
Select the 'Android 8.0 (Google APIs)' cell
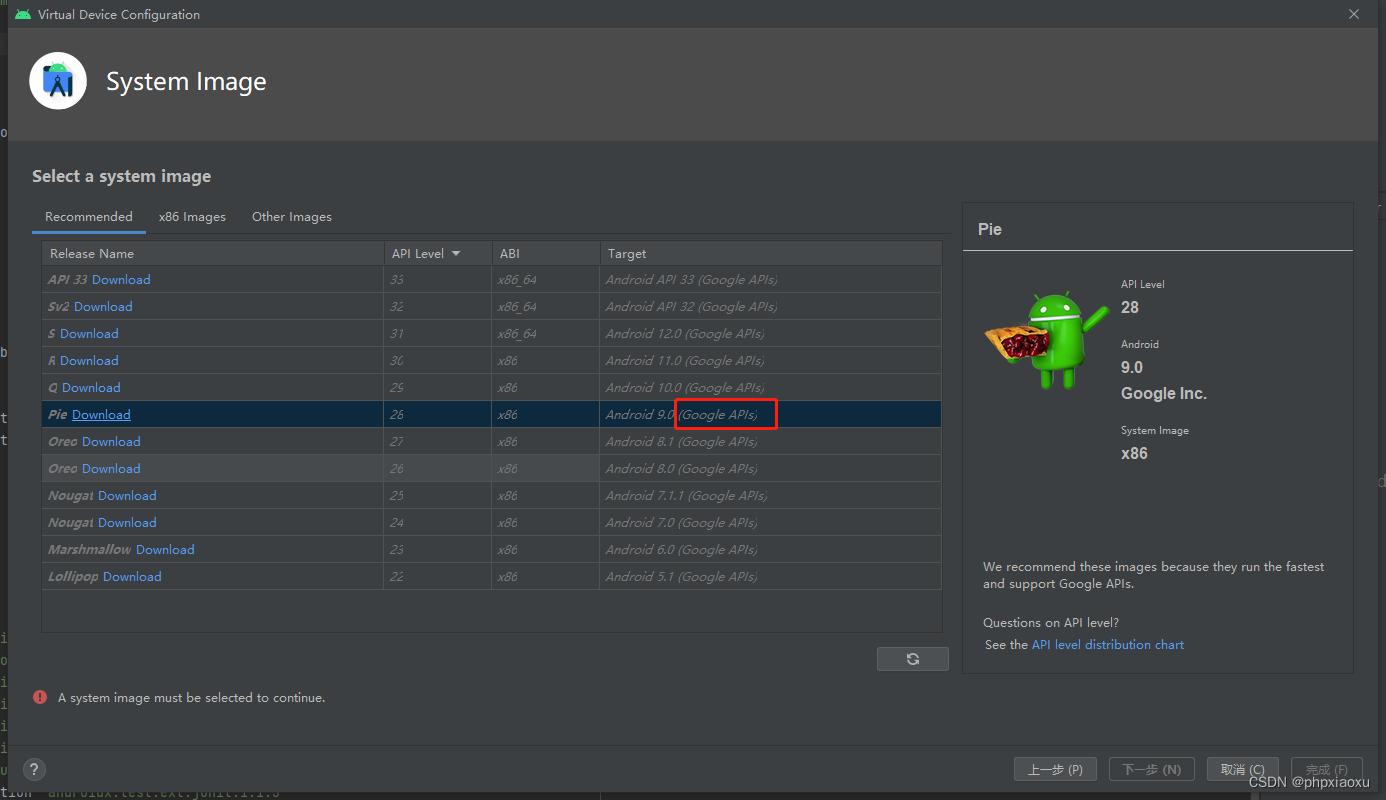click(x=771, y=469)
